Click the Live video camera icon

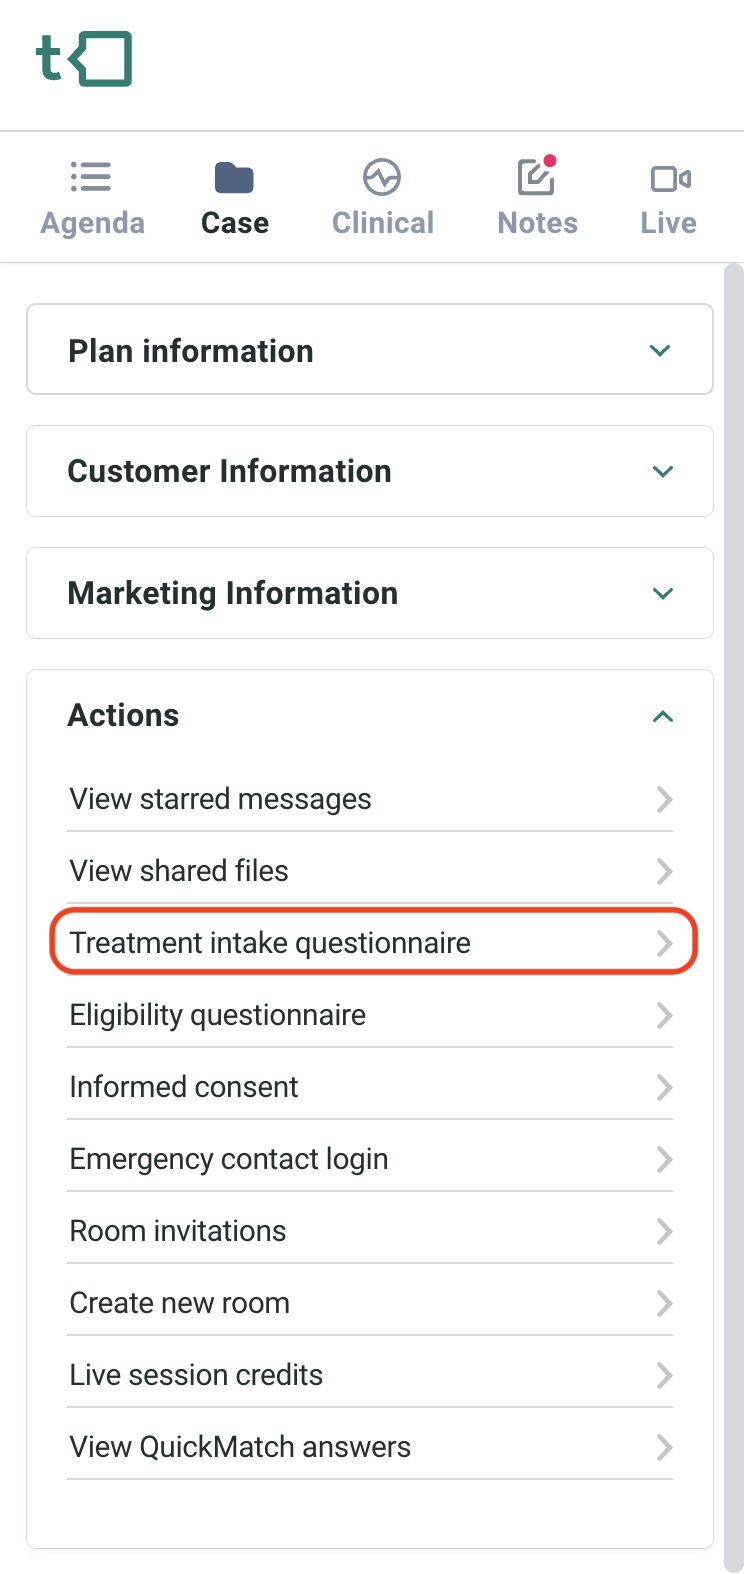669,178
